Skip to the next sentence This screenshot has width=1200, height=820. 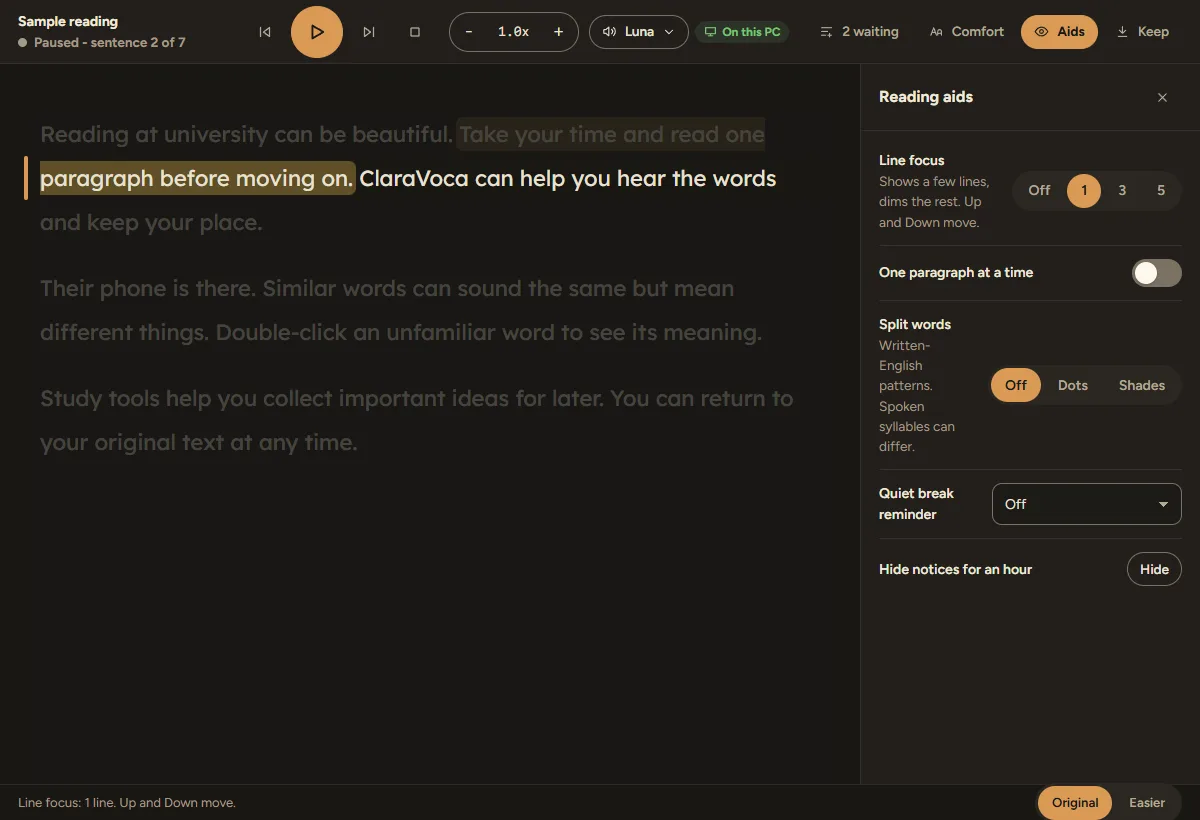(x=369, y=32)
